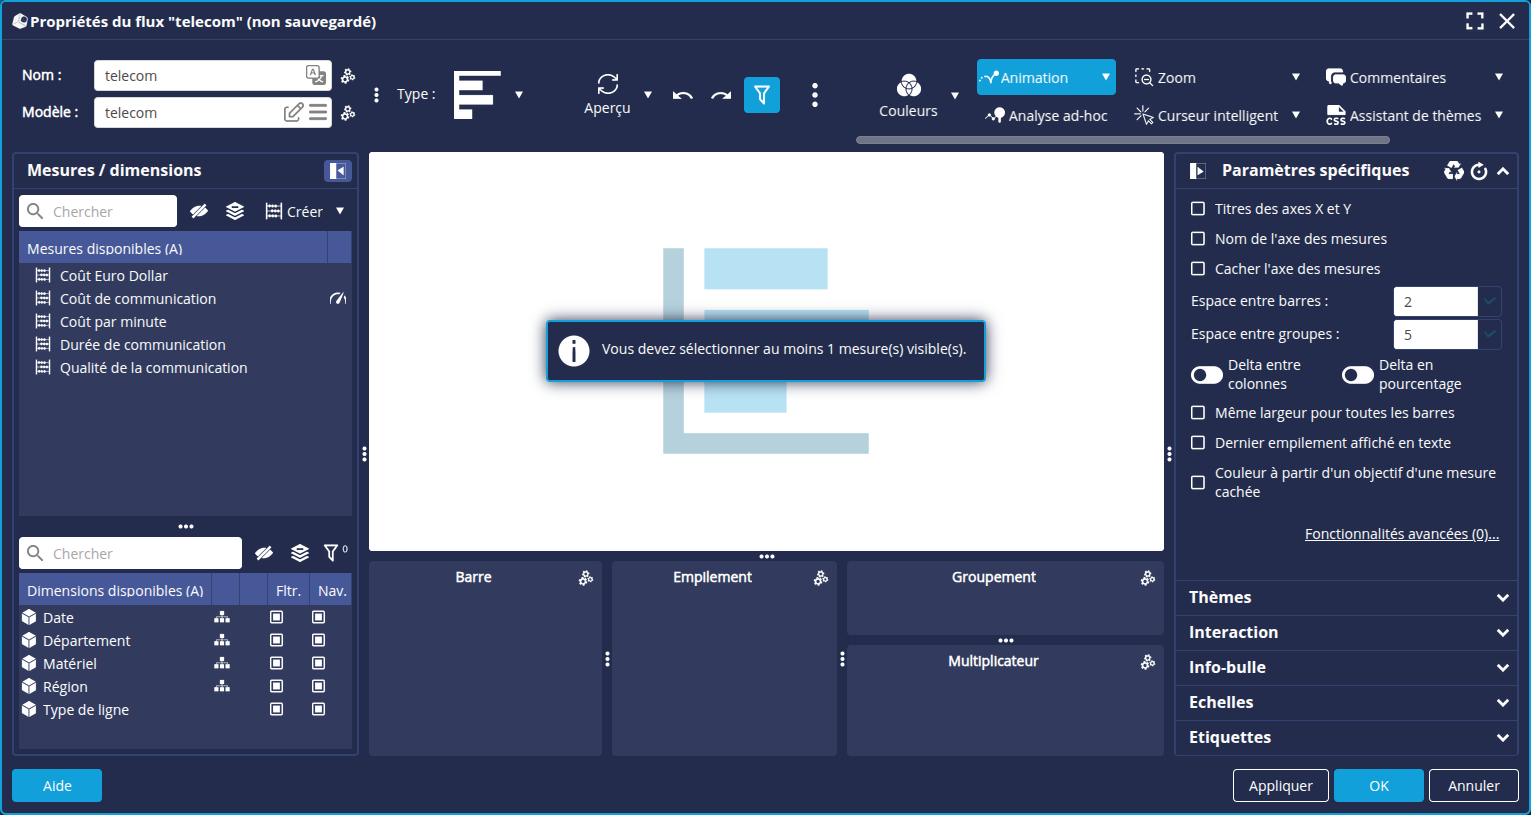Click the redo arrow icon
1531x815 pixels.
pyautogui.click(x=721, y=95)
